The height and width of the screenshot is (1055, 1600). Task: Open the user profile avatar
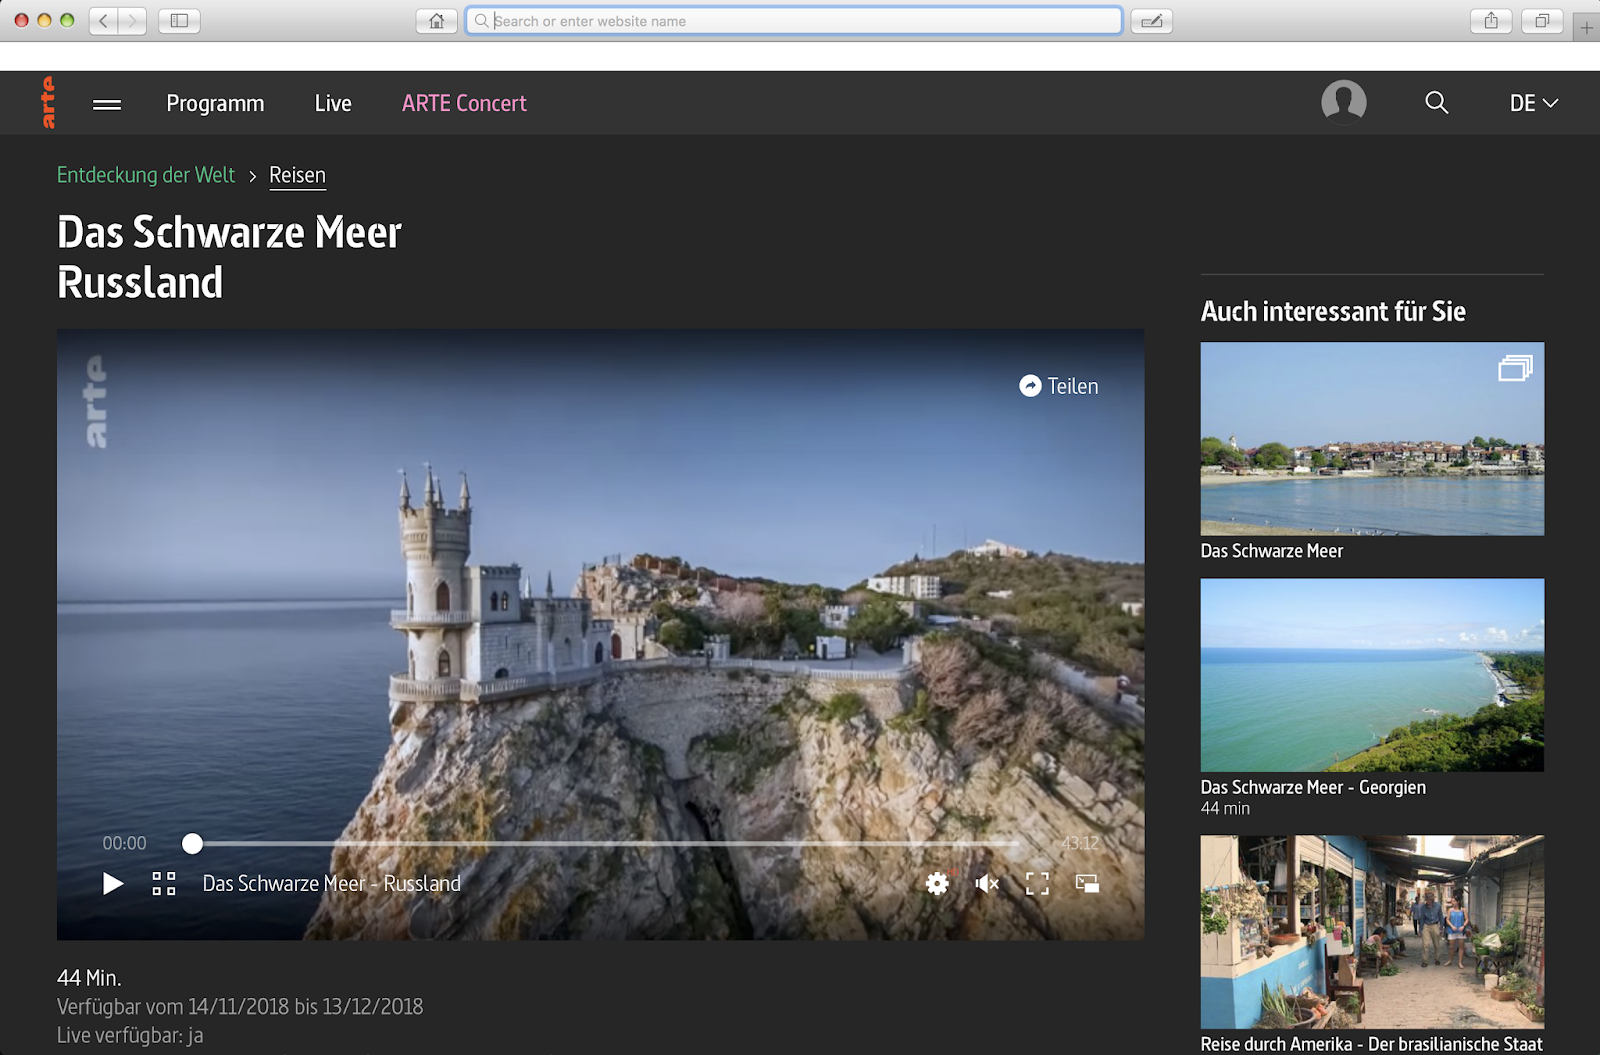[1343, 102]
